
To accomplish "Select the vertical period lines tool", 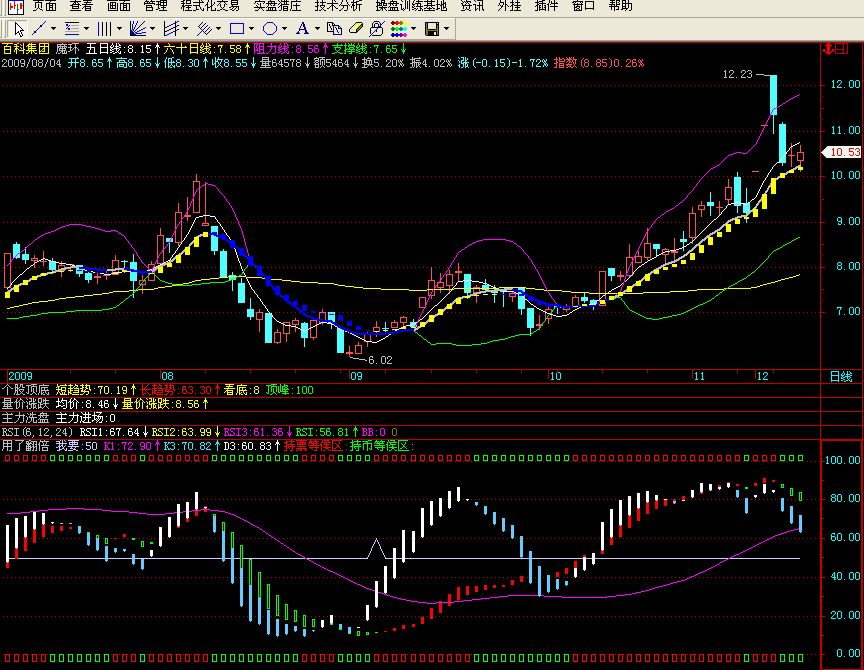I will (x=103, y=28).
